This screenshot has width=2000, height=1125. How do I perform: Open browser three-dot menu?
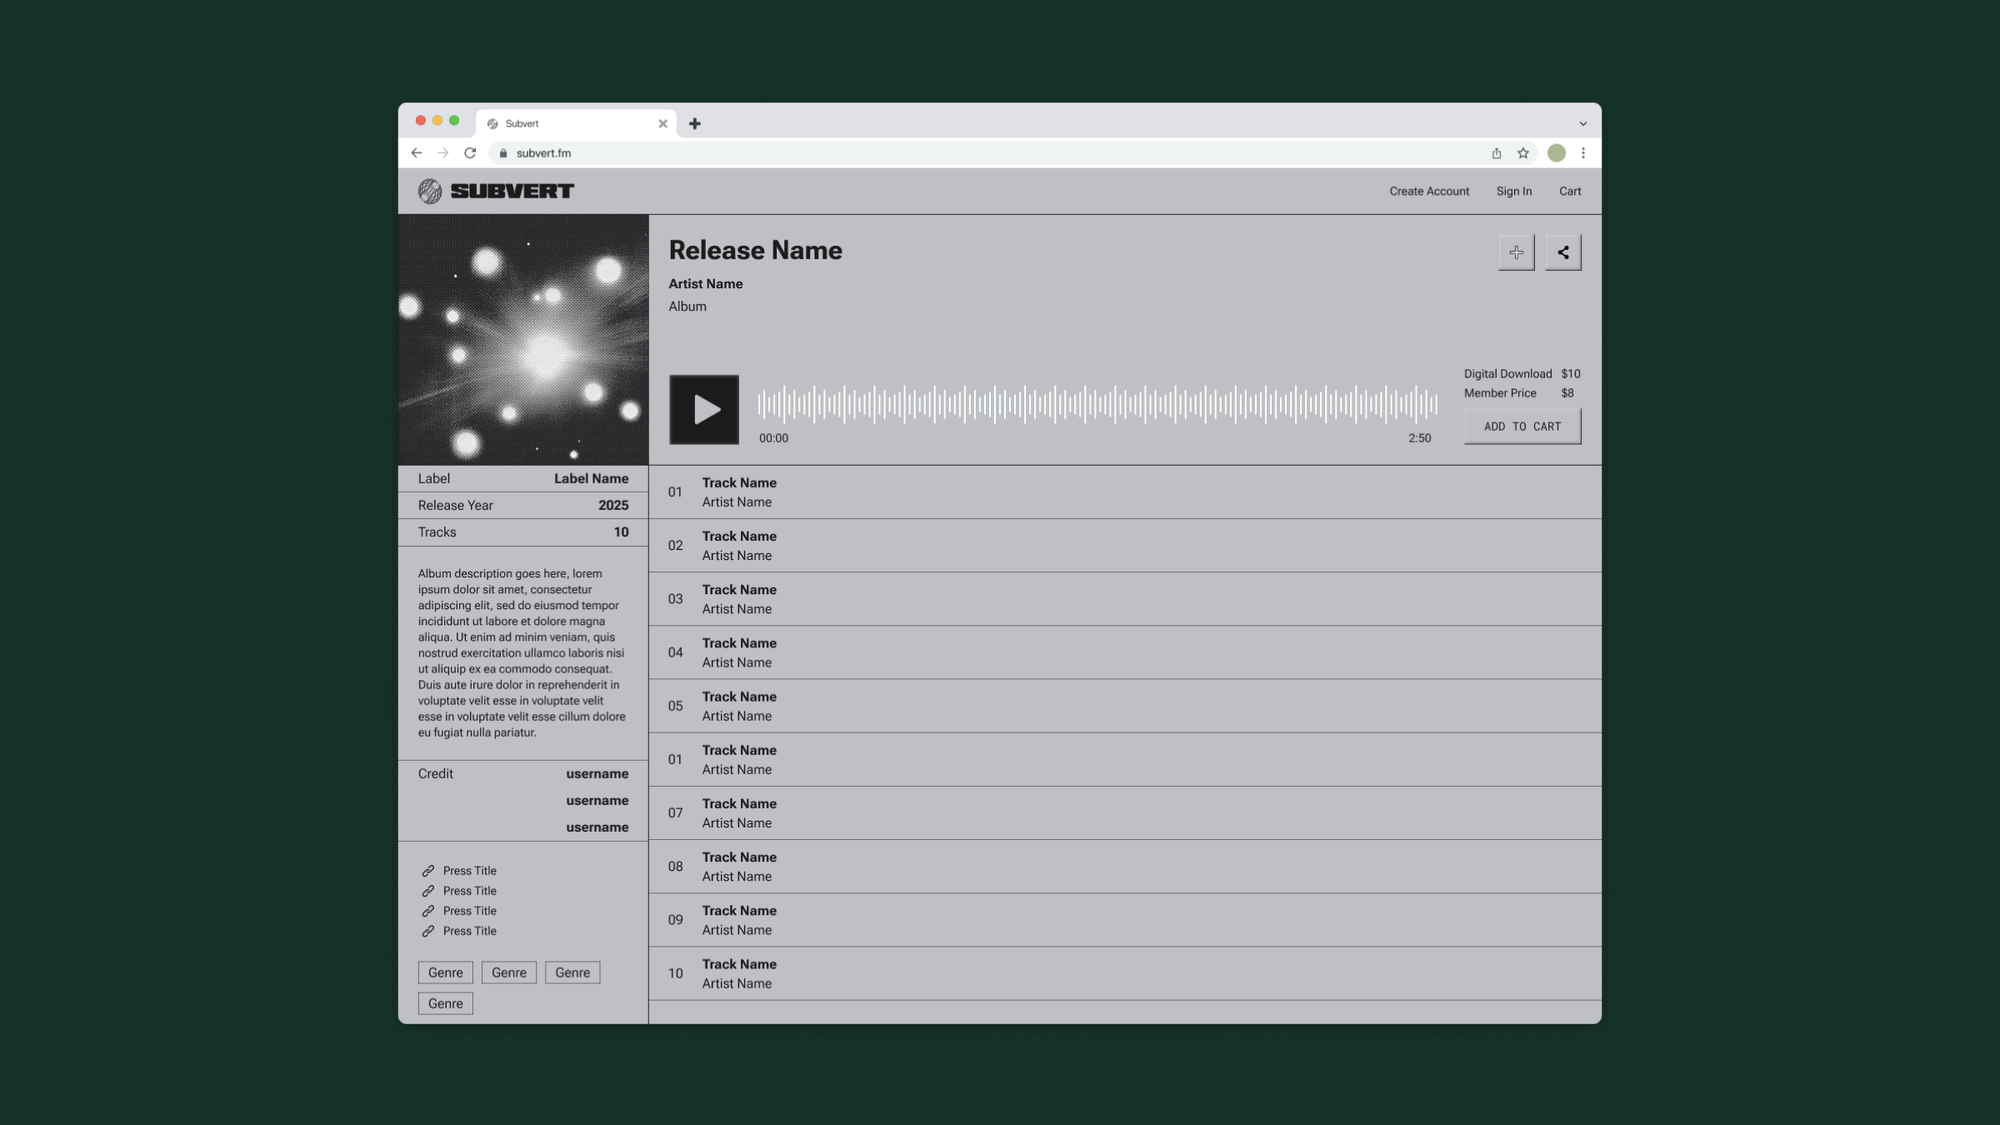tap(1583, 153)
